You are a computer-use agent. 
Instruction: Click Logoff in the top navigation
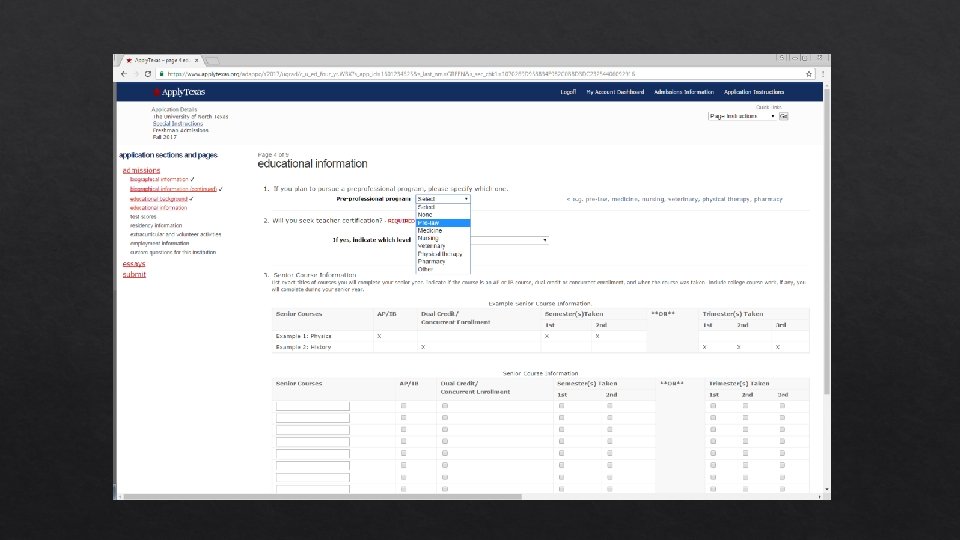568,92
